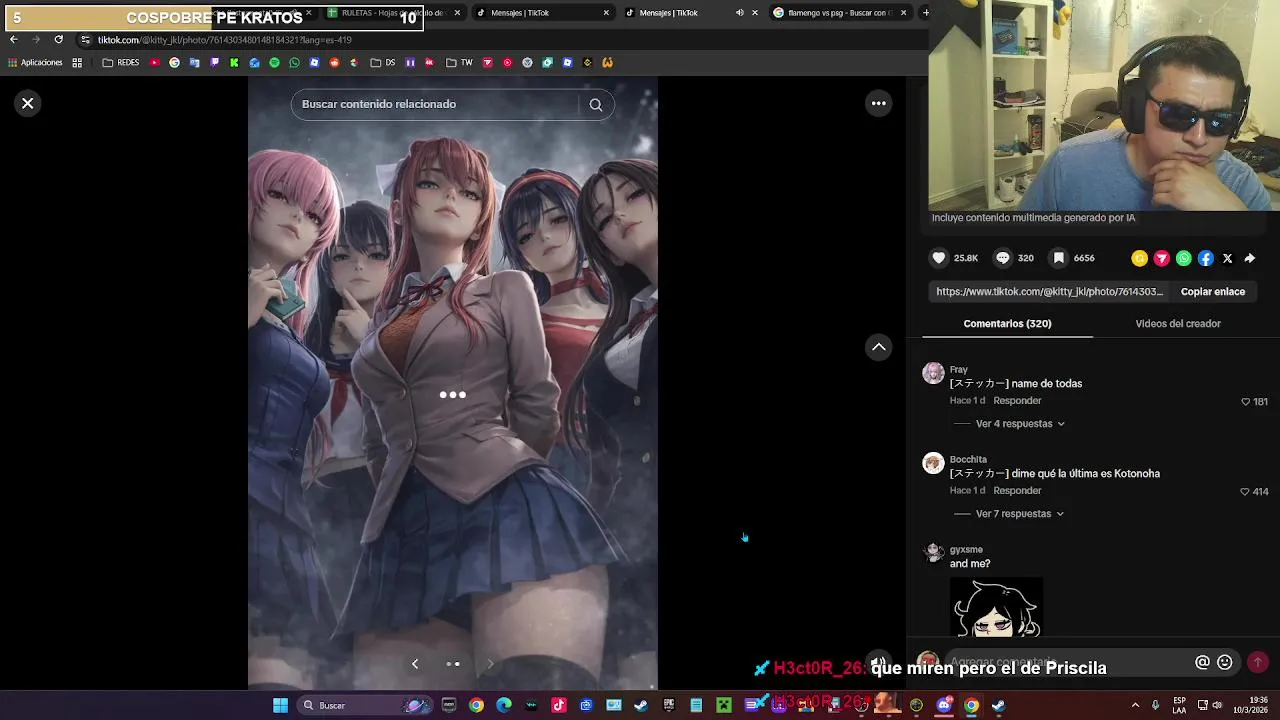Image resolution: width=1280 pixels, height=720 pixels.
Task: Show hidden system tray icons chevron
Action: (1135, 705)
